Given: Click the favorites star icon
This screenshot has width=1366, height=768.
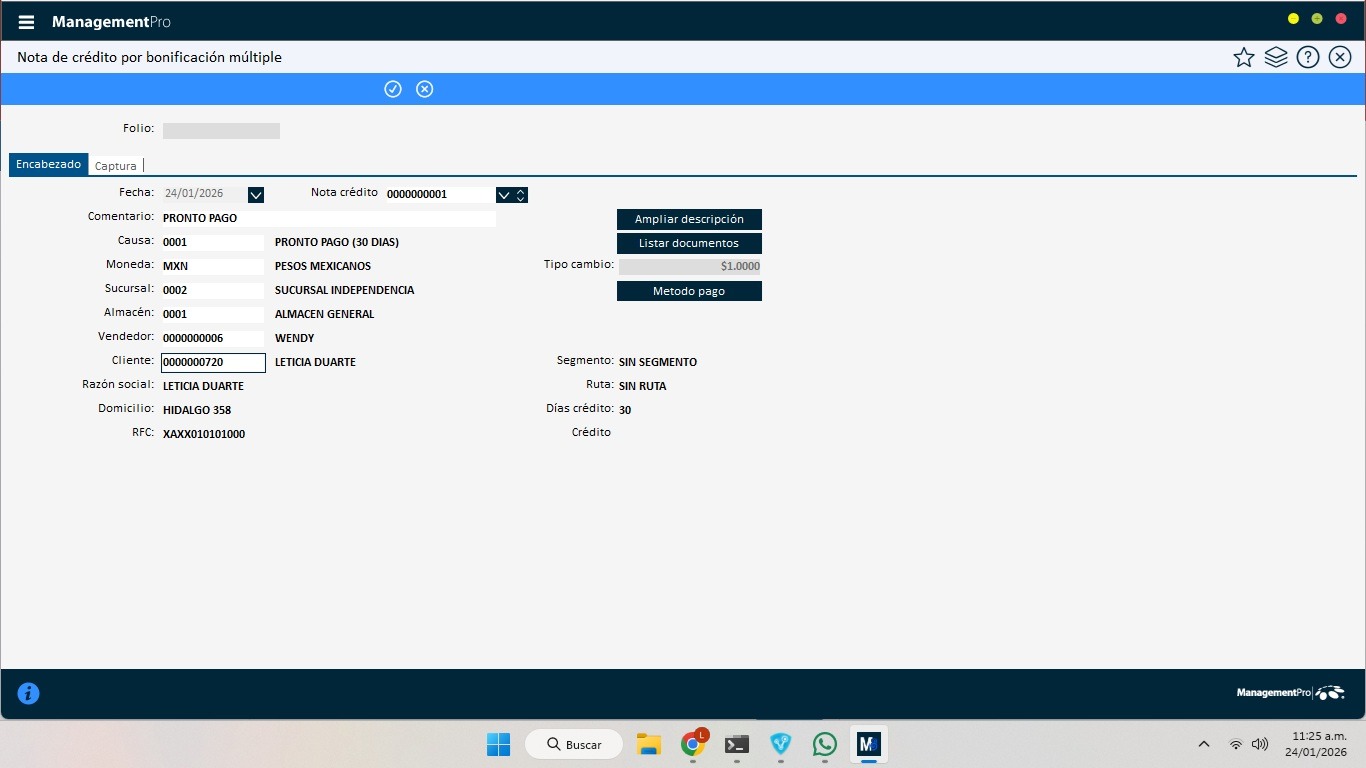Looking at the screenshot, I should click(1243, 57).
